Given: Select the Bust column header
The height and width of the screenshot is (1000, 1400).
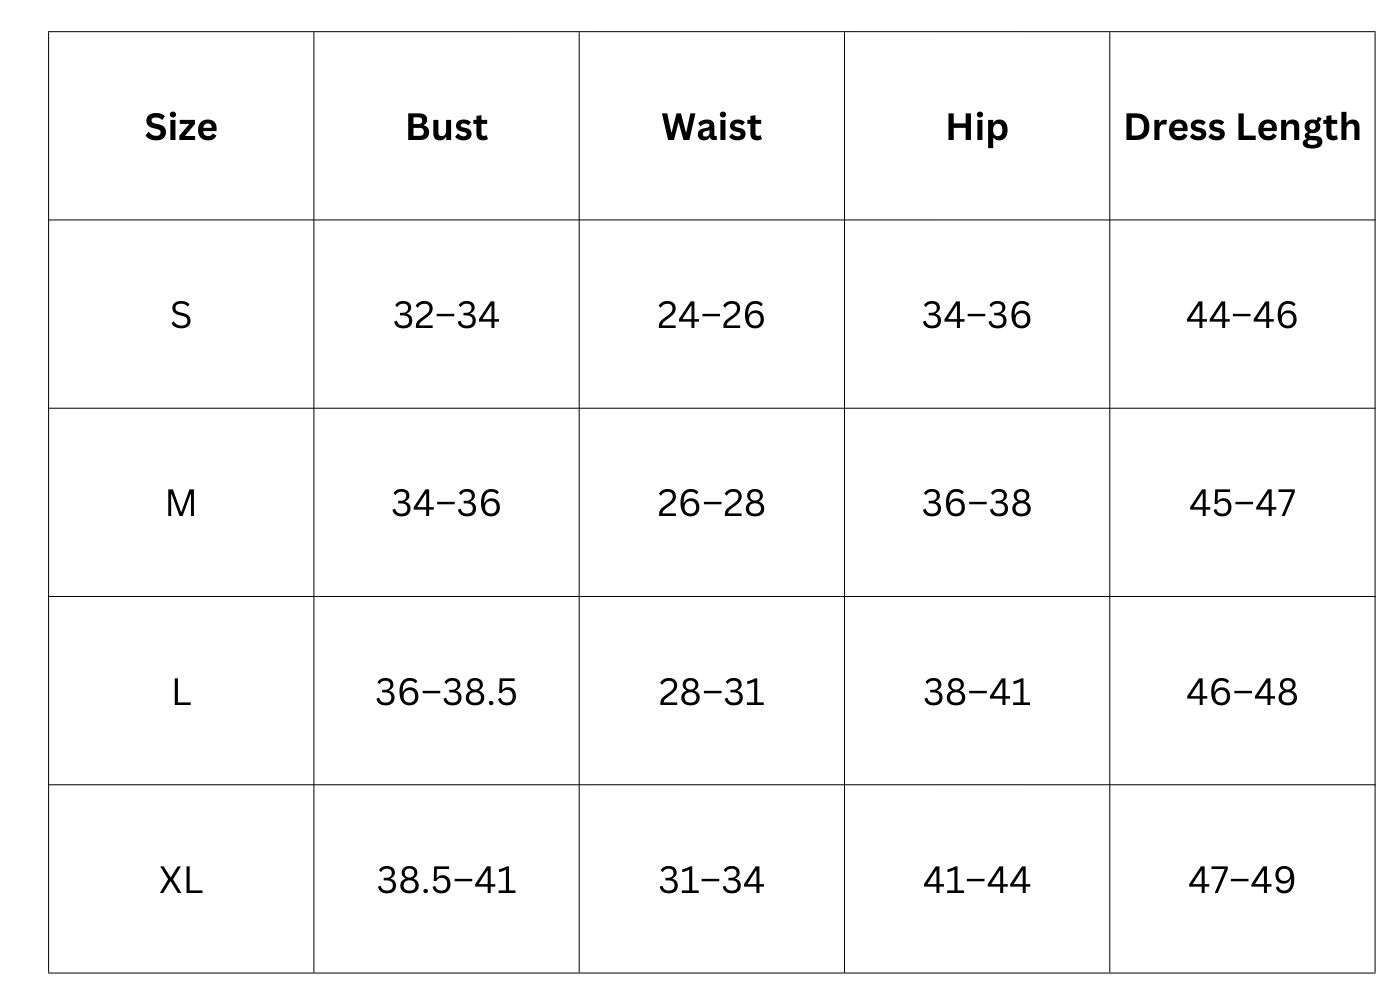Looking at the screenshot, I should pos(446,127).
